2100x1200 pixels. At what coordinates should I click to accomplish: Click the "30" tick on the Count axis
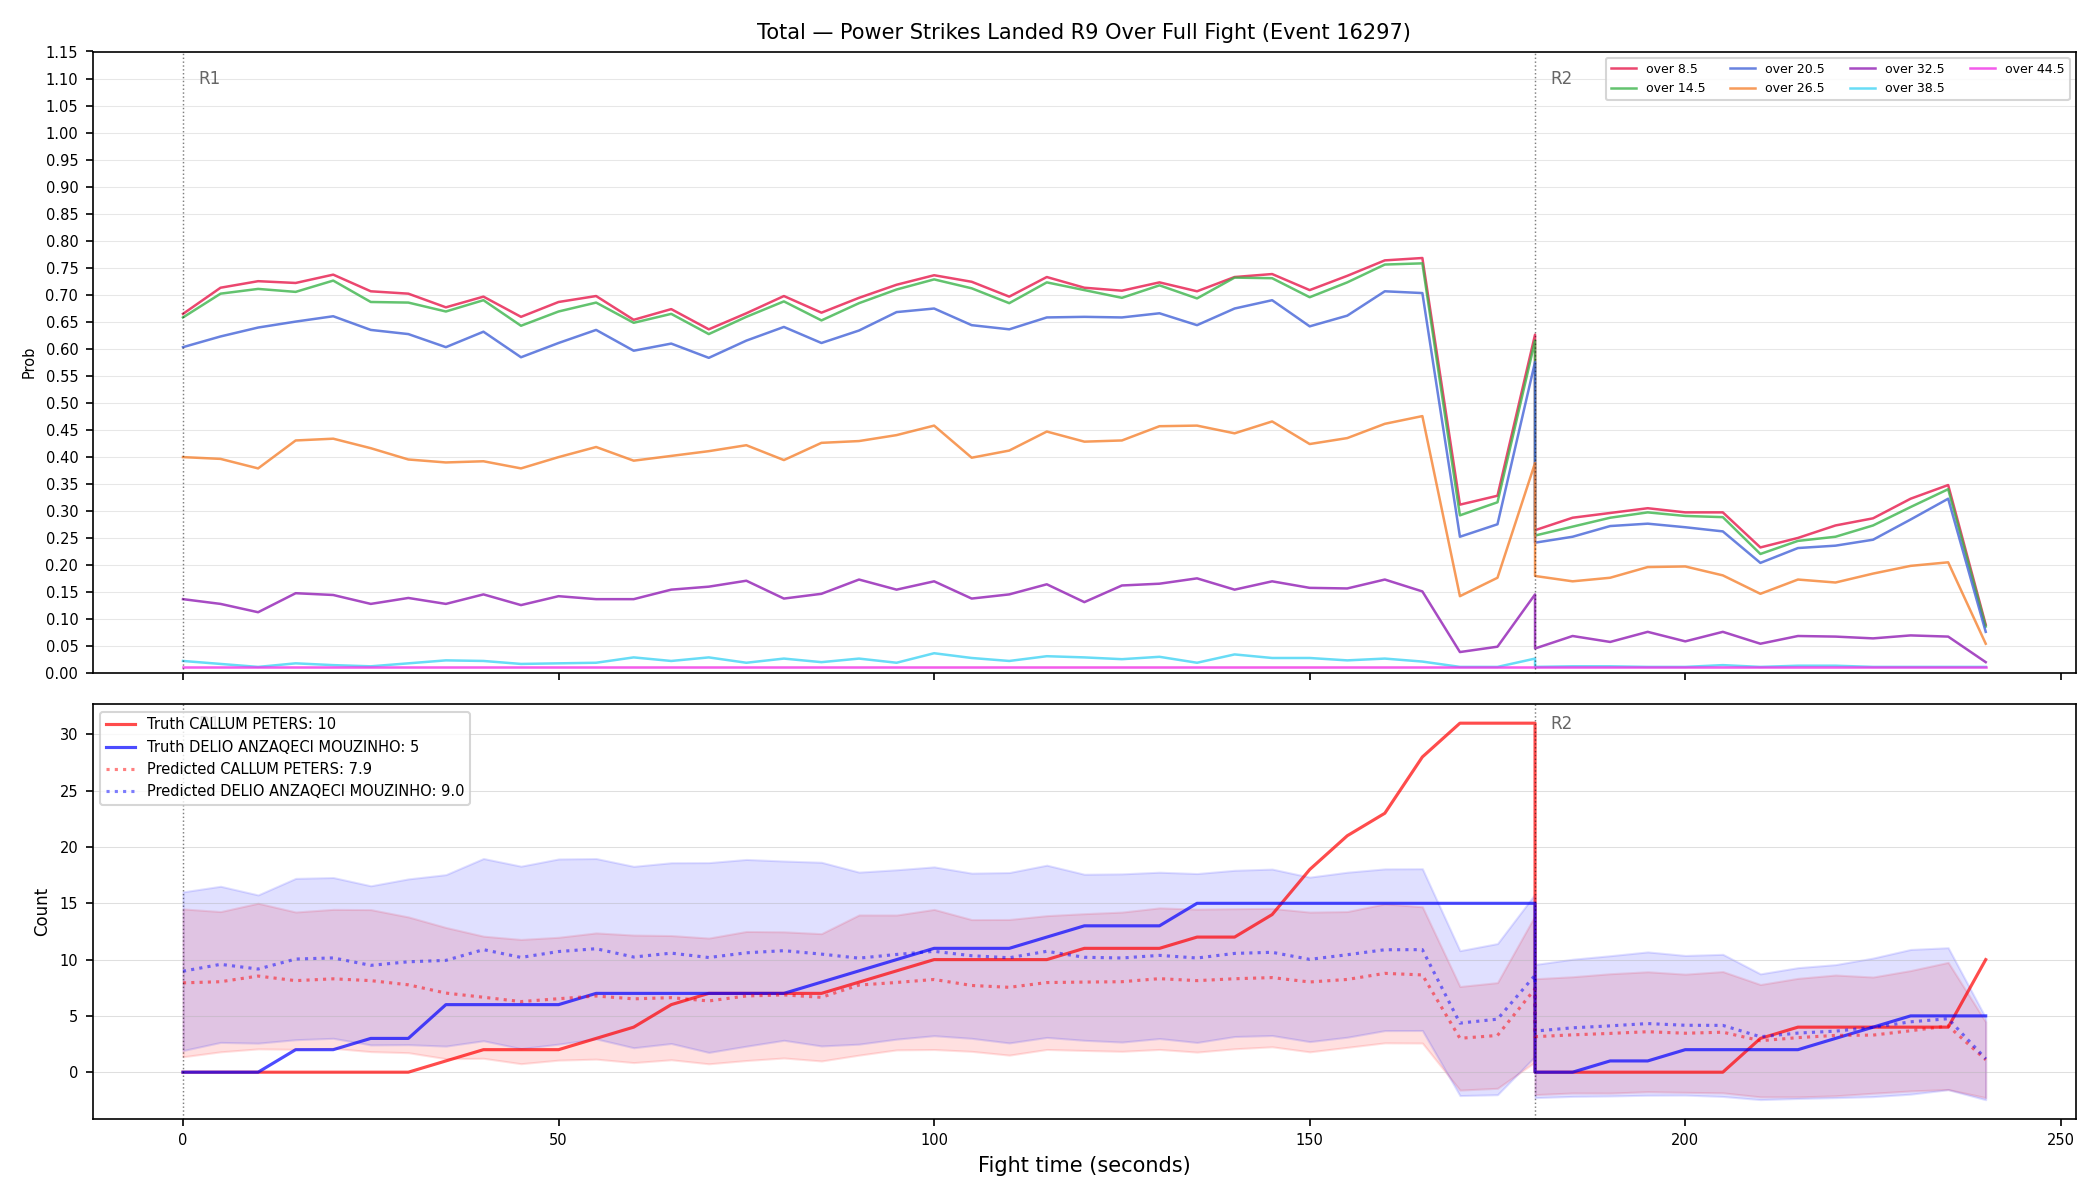[68, 734]
